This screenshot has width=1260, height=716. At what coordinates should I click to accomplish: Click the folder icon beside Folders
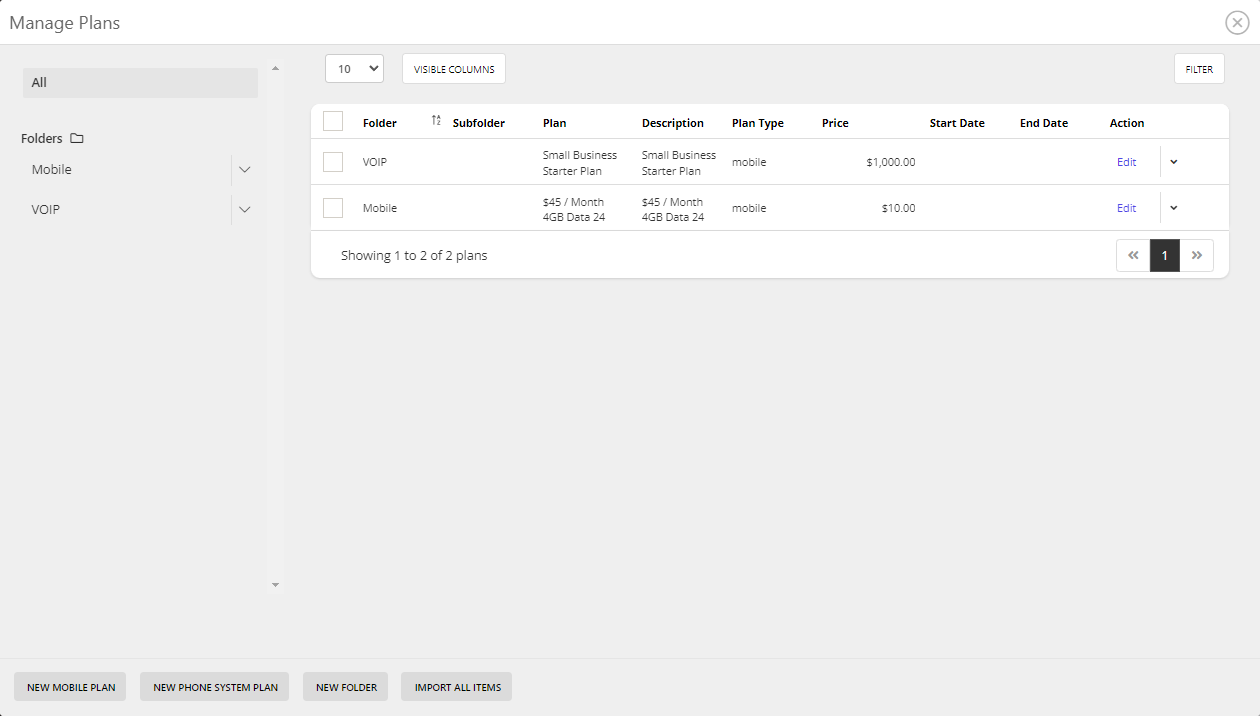coord(77,139)
